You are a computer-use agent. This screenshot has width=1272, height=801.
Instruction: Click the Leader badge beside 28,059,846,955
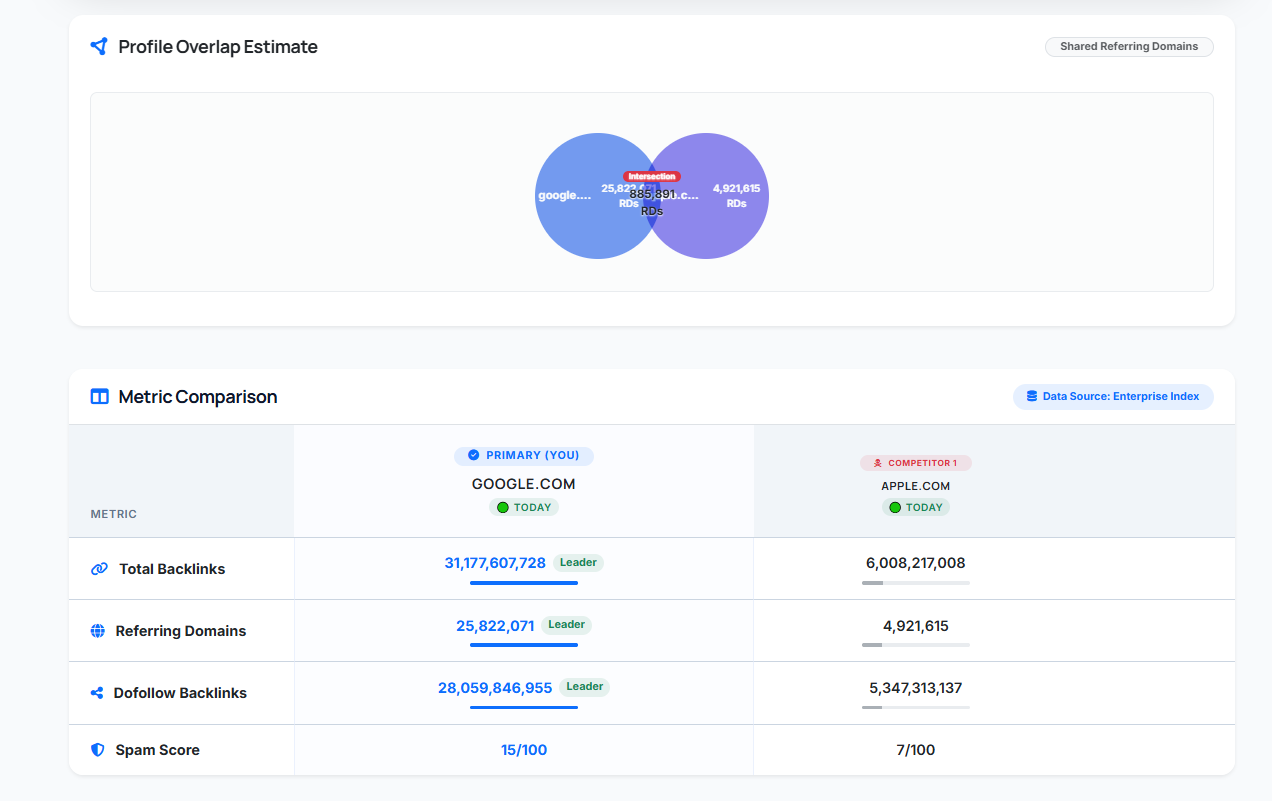pos(585,687)
